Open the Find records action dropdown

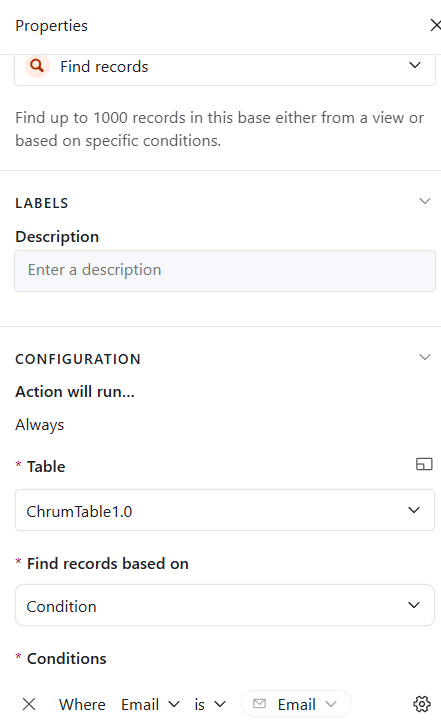coord(225,67)
